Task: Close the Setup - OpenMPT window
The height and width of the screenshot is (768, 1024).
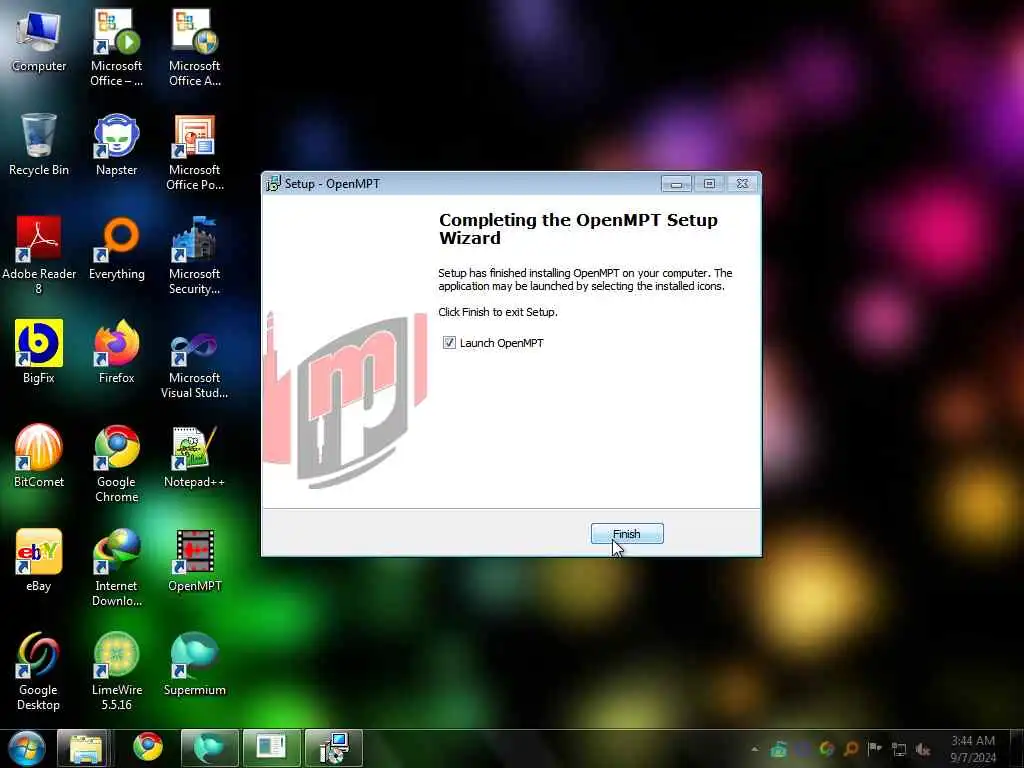Action: click(743, 184)
